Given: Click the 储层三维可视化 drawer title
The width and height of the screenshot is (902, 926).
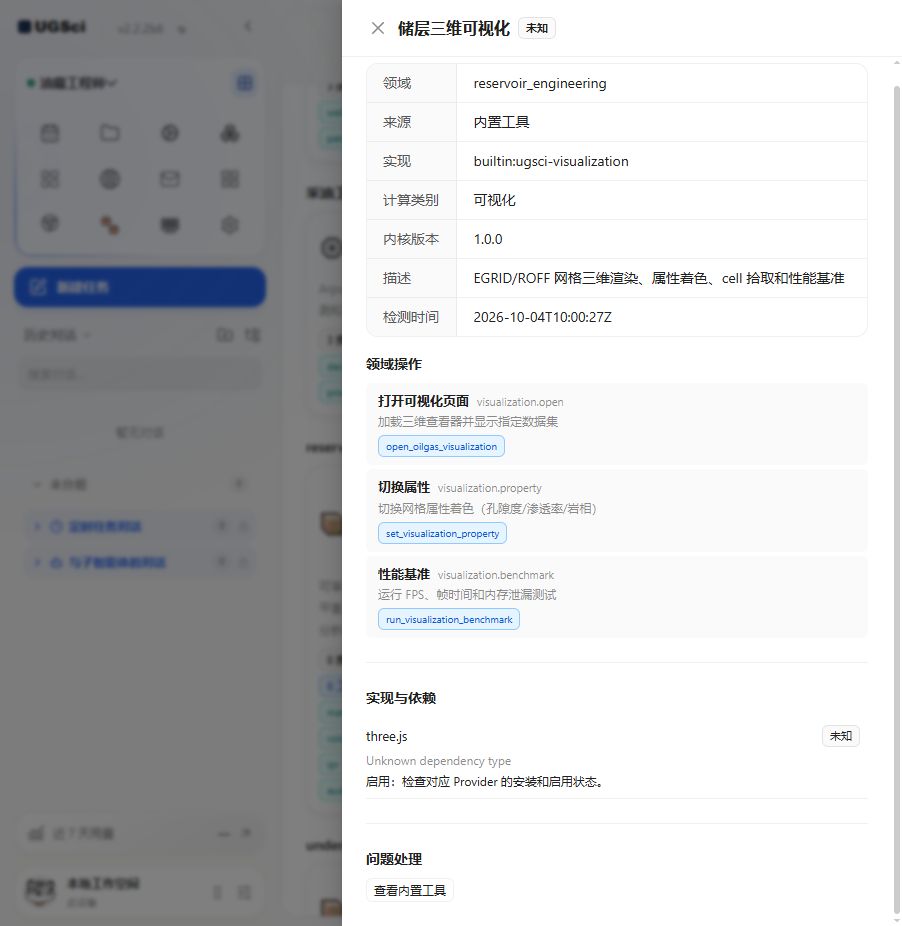Looking at the screenshot, I should (x=454, y=28).
